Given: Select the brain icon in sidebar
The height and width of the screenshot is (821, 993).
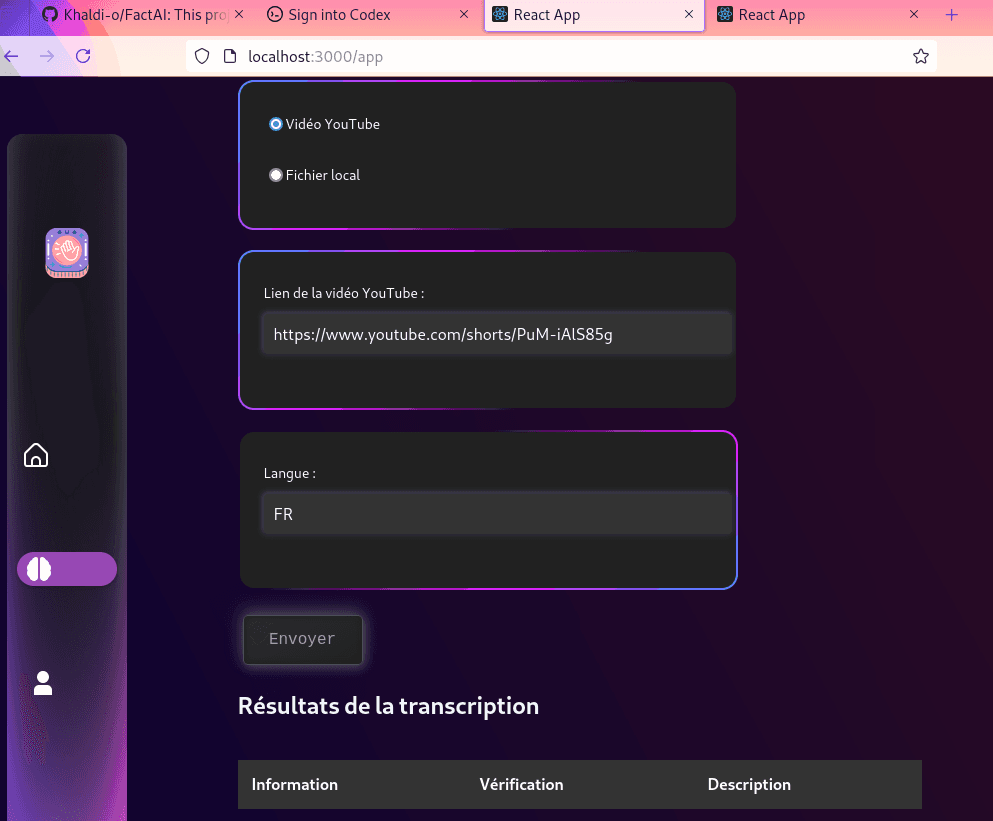Looking at the screenshot, I should 40,569.
